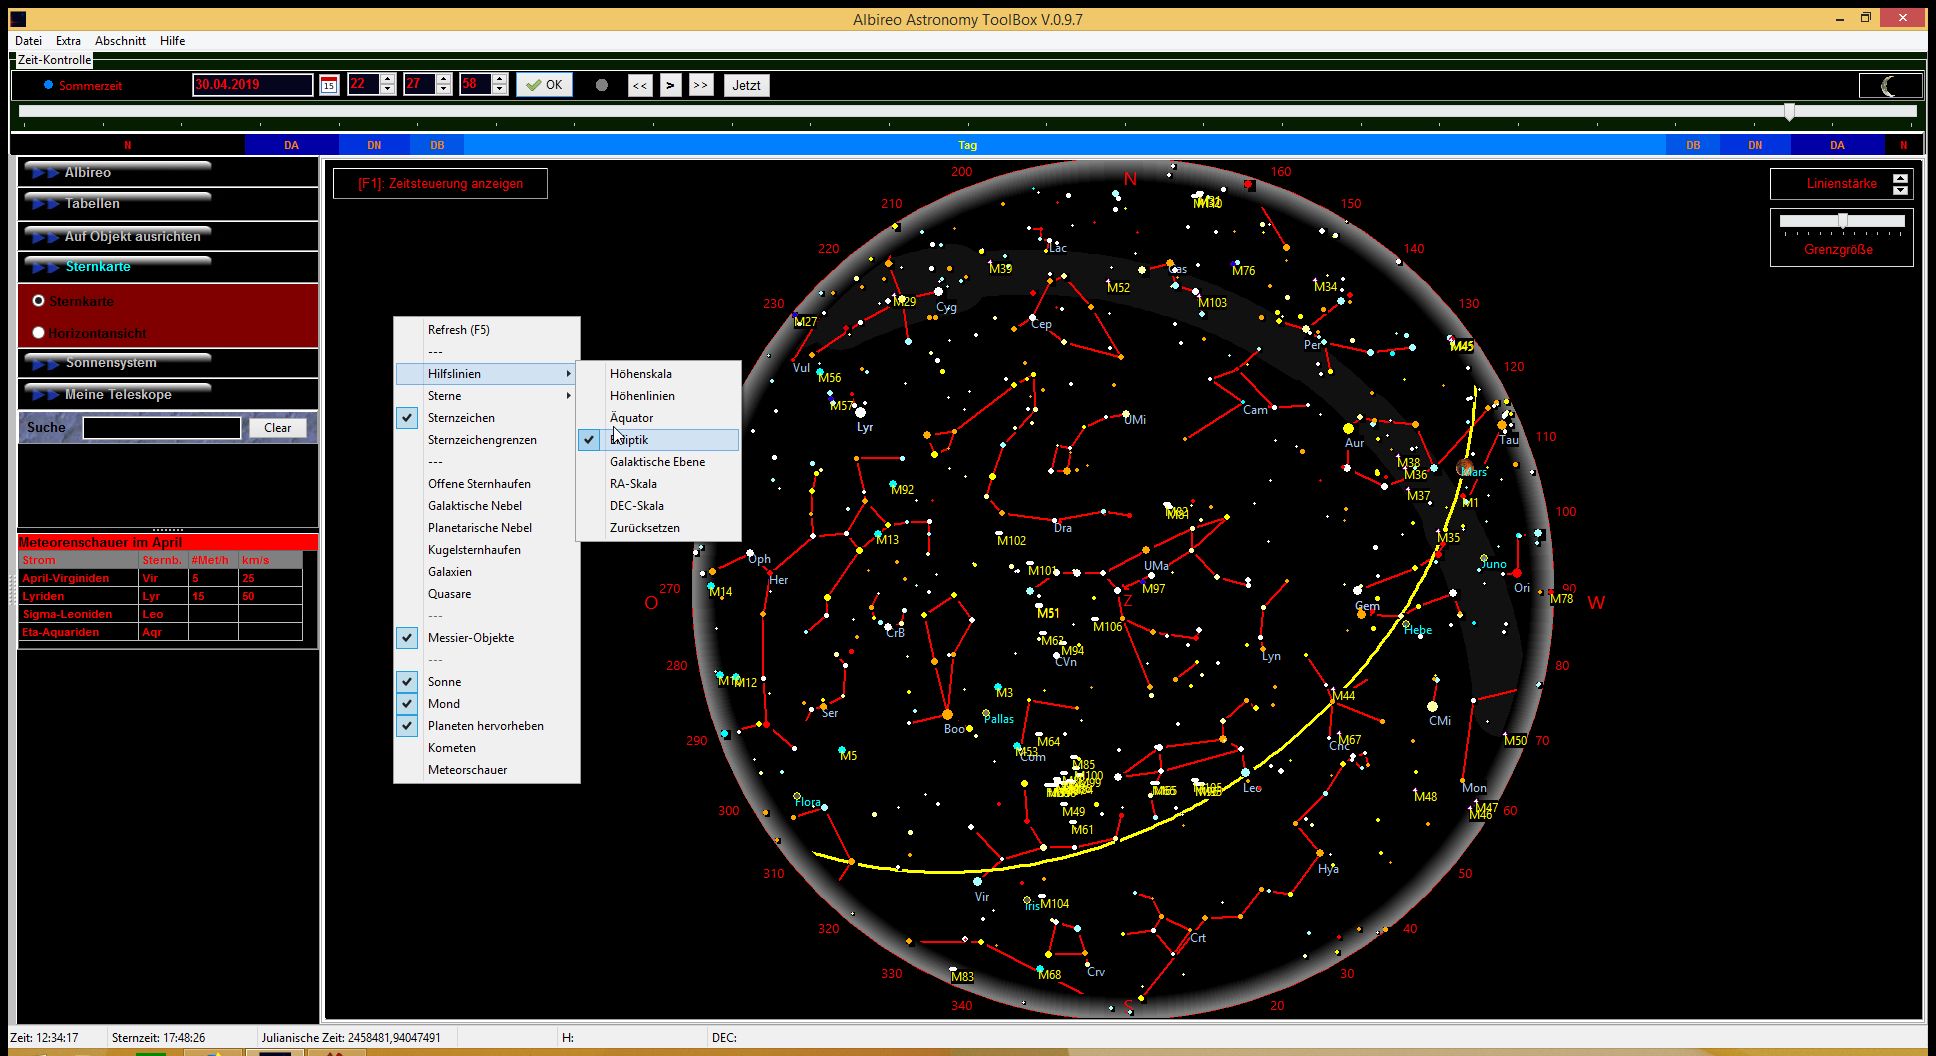Decrease the minute value with down arrow
This screenshot has width=1936, height=1056.
coord(444,90)
